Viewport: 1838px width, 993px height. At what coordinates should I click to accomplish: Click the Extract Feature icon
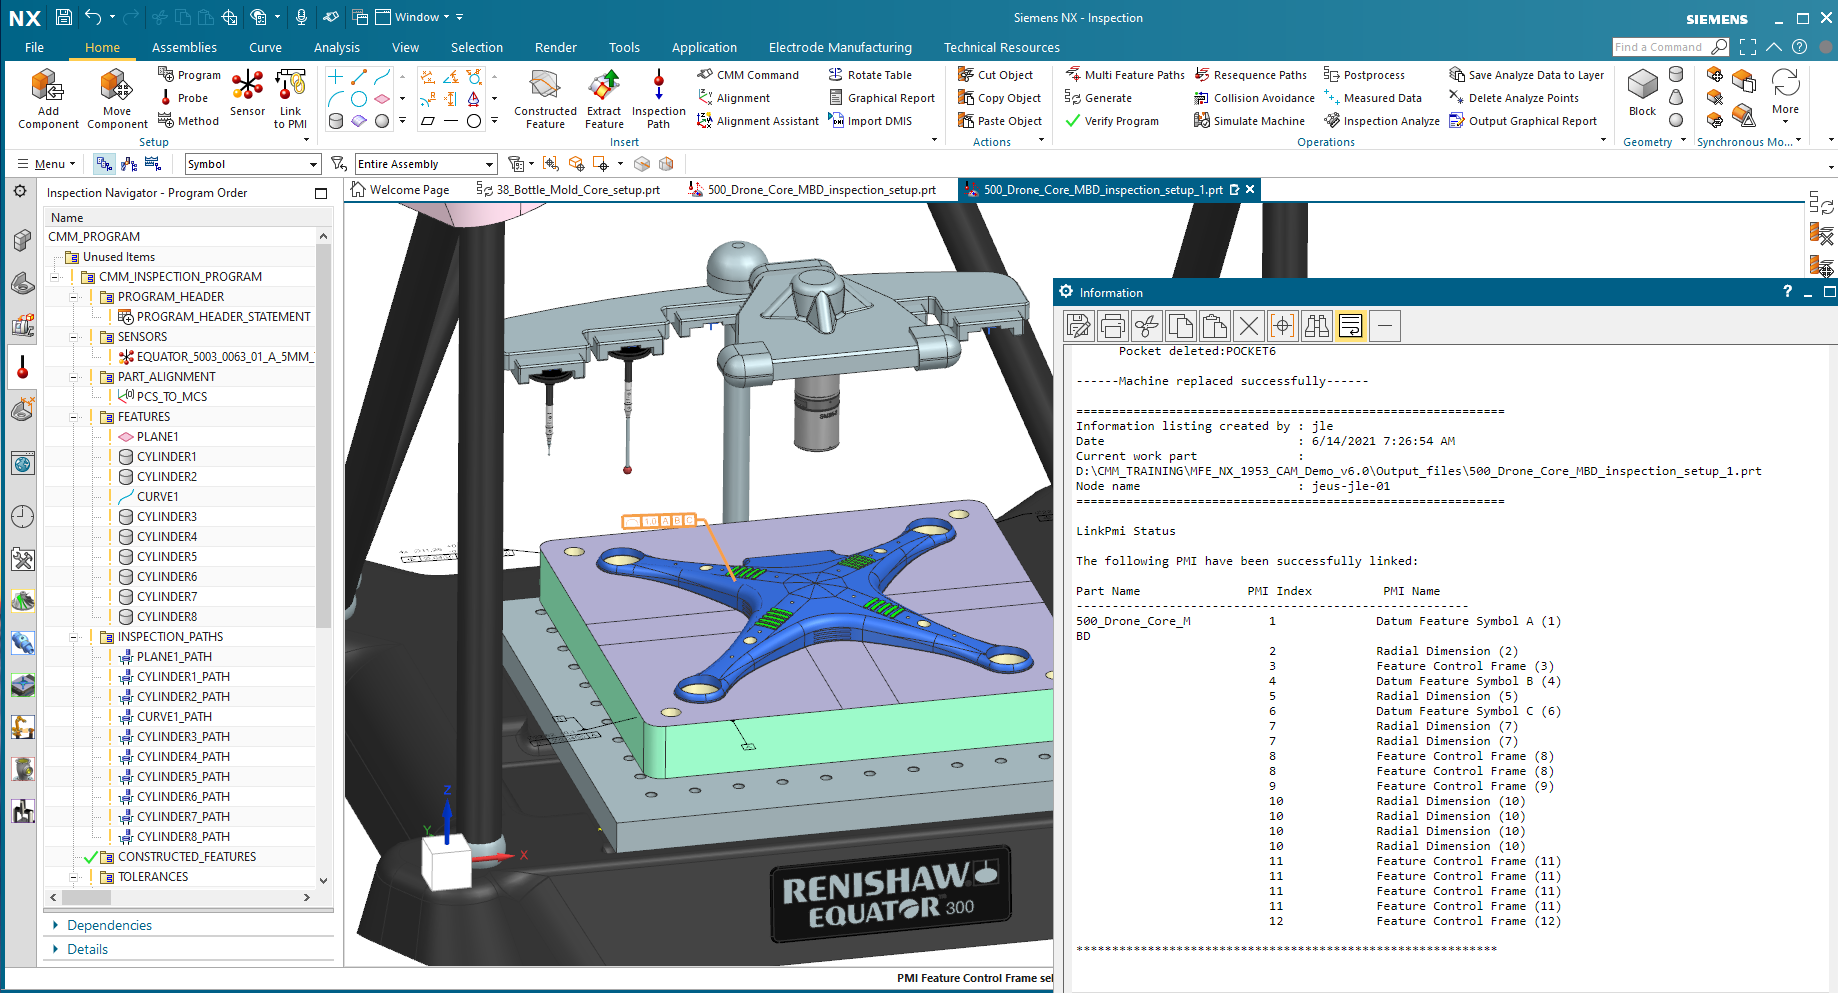[x=604, y=86]
